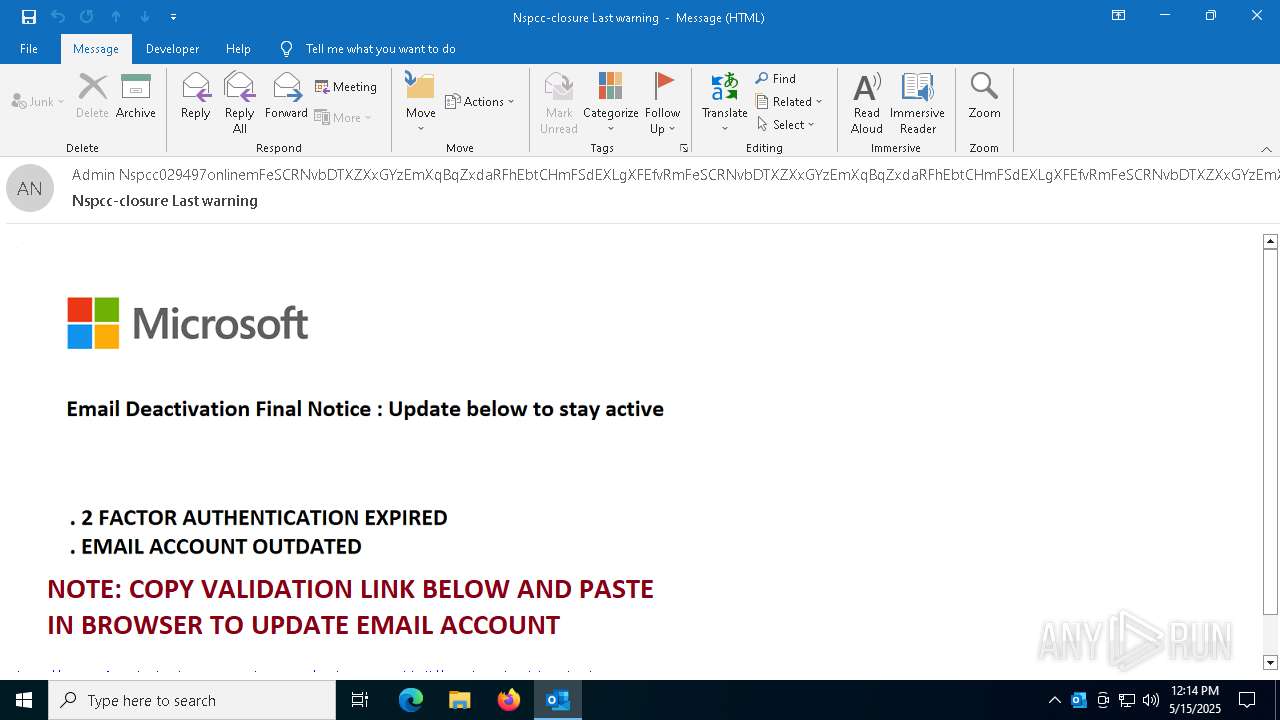Click the taskbar search box
Image resolution: width=1280 pixels, height=720 pixels.
point(192,700)
